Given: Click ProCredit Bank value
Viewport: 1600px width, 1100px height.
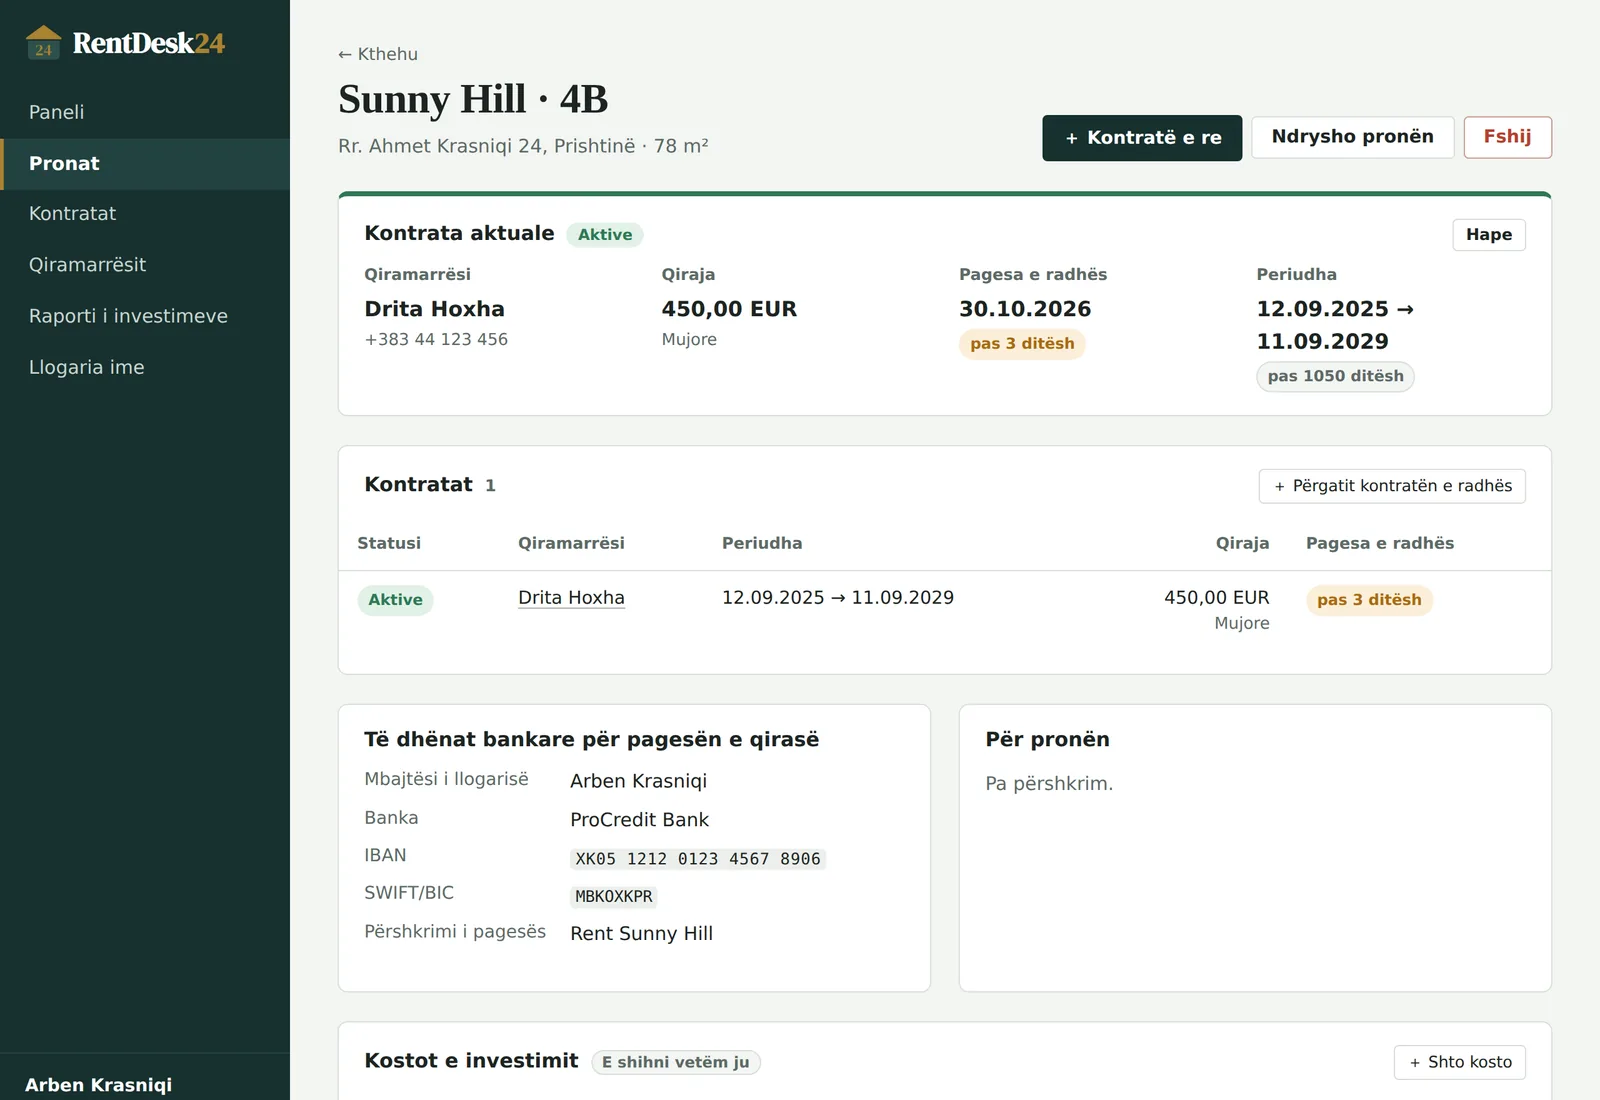Looking at the screenshot, I should point(639,820).
